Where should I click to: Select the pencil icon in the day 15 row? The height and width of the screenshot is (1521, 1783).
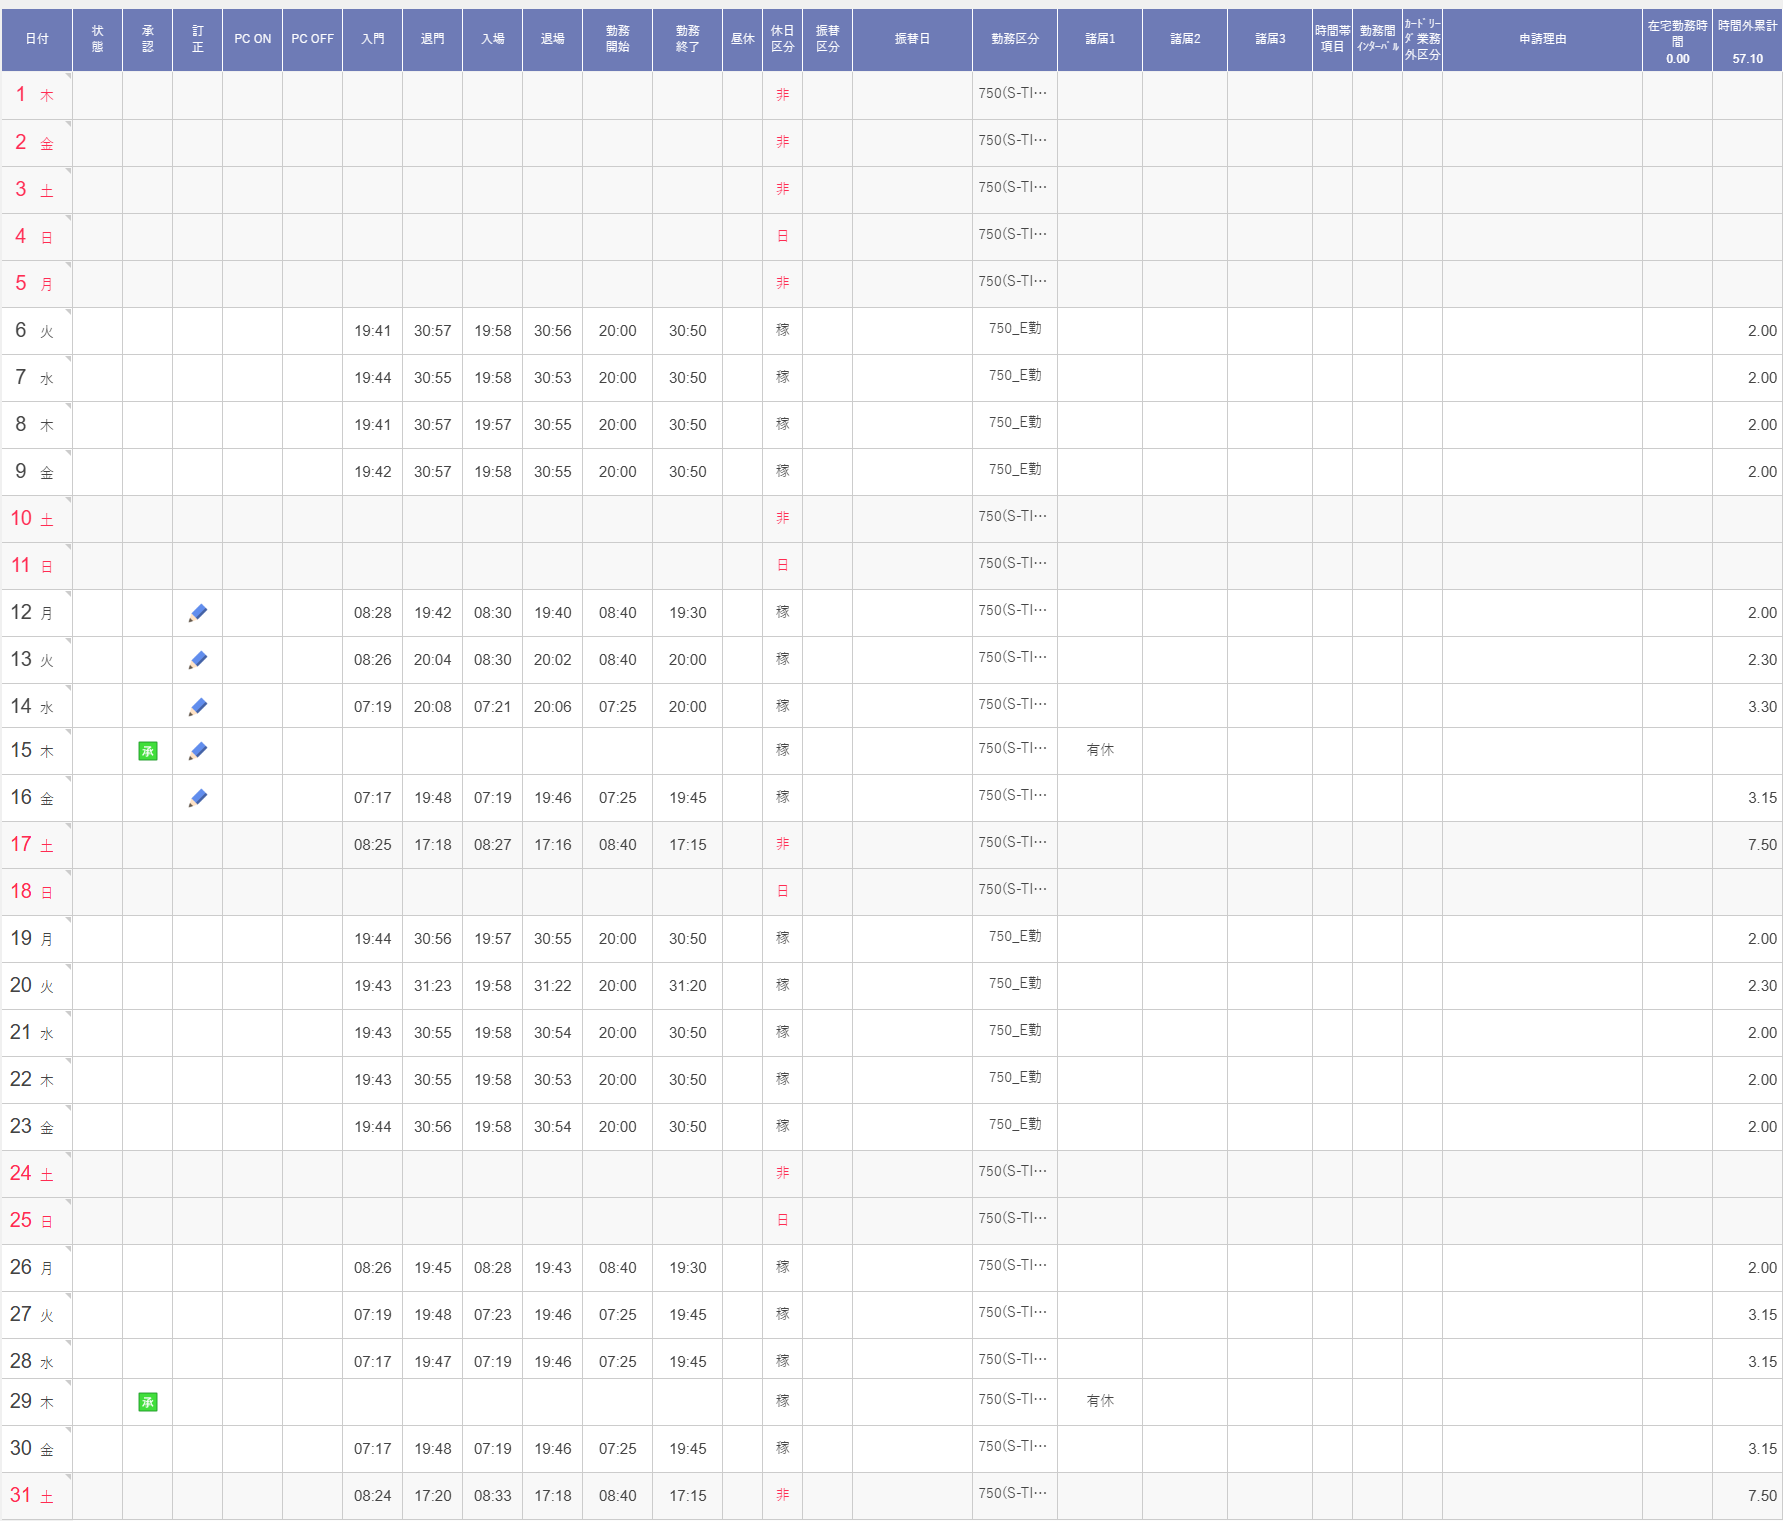[x=197, y=751]
